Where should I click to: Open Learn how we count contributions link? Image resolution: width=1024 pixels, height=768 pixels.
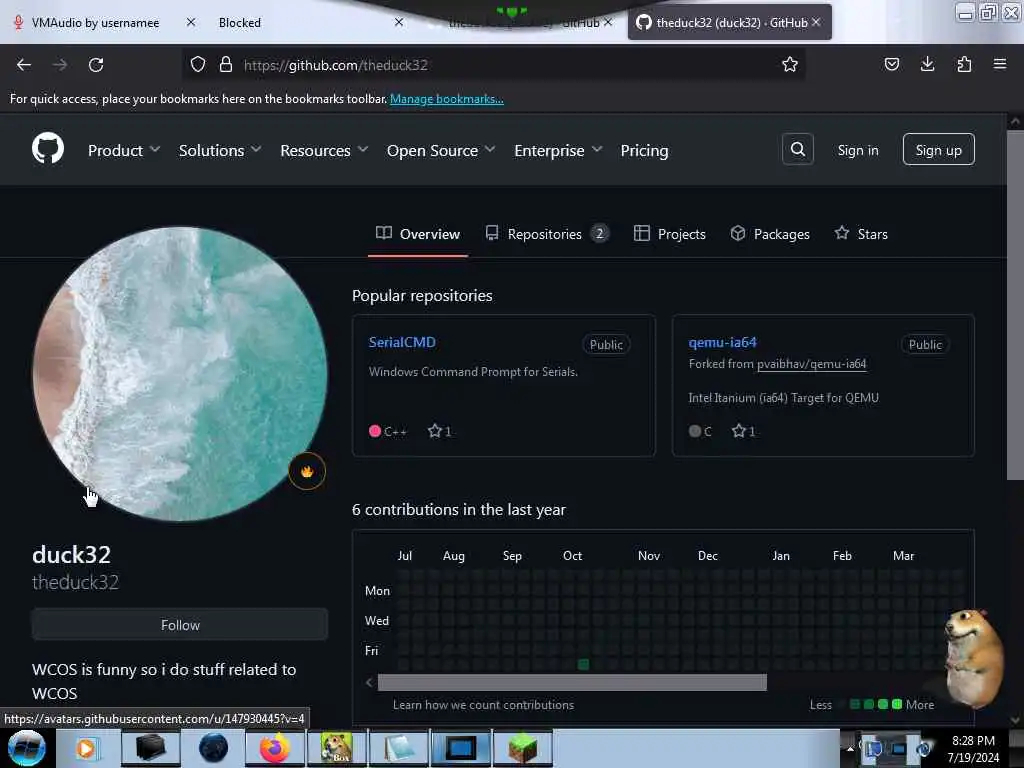point(483,705)
